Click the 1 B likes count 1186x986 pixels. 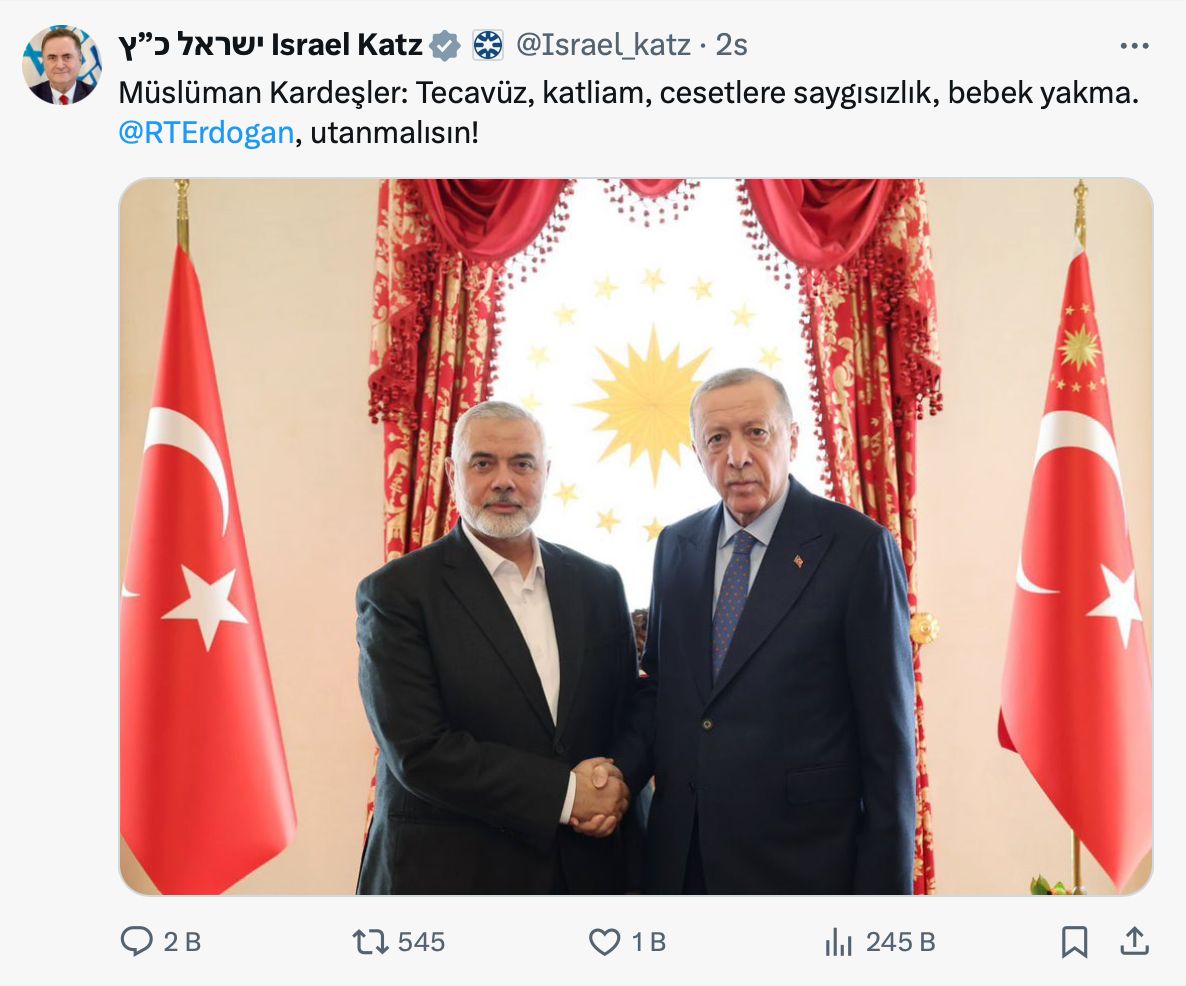point(649,942)
